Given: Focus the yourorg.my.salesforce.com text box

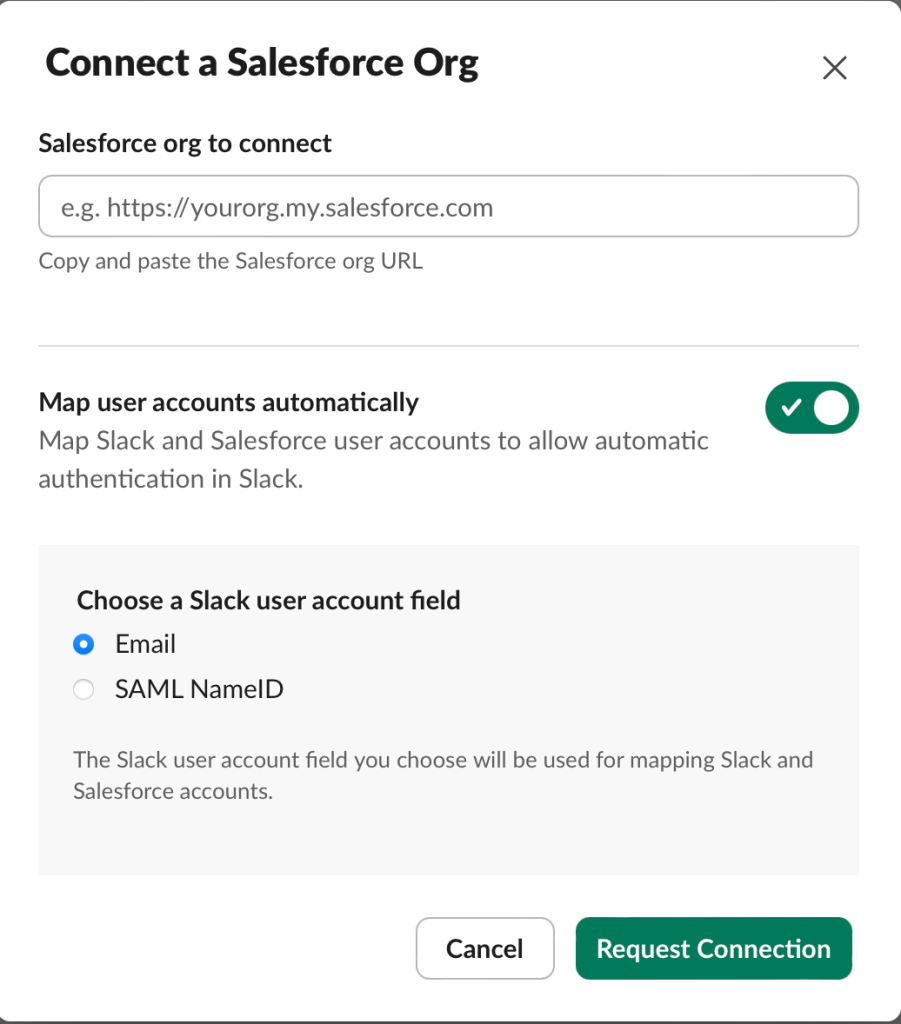Looking at the screenshot, I should (x=448, y=206).
